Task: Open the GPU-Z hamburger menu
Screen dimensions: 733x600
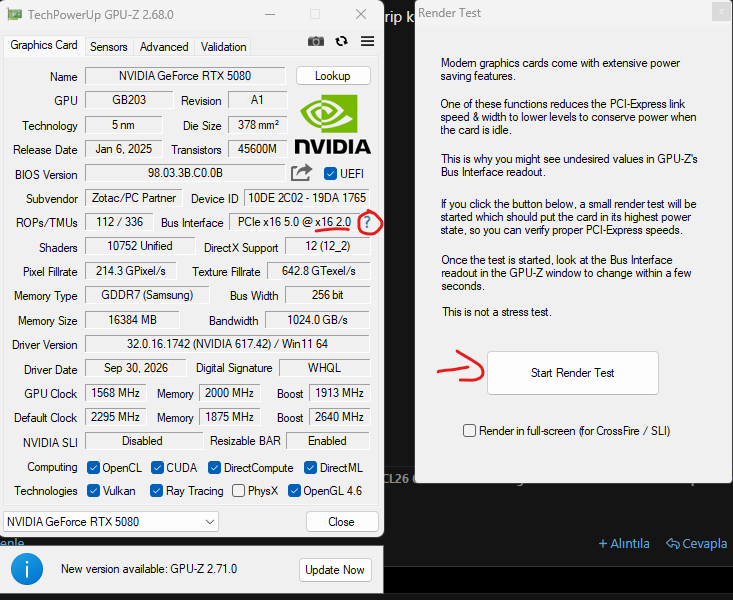Action: point(367,42)
